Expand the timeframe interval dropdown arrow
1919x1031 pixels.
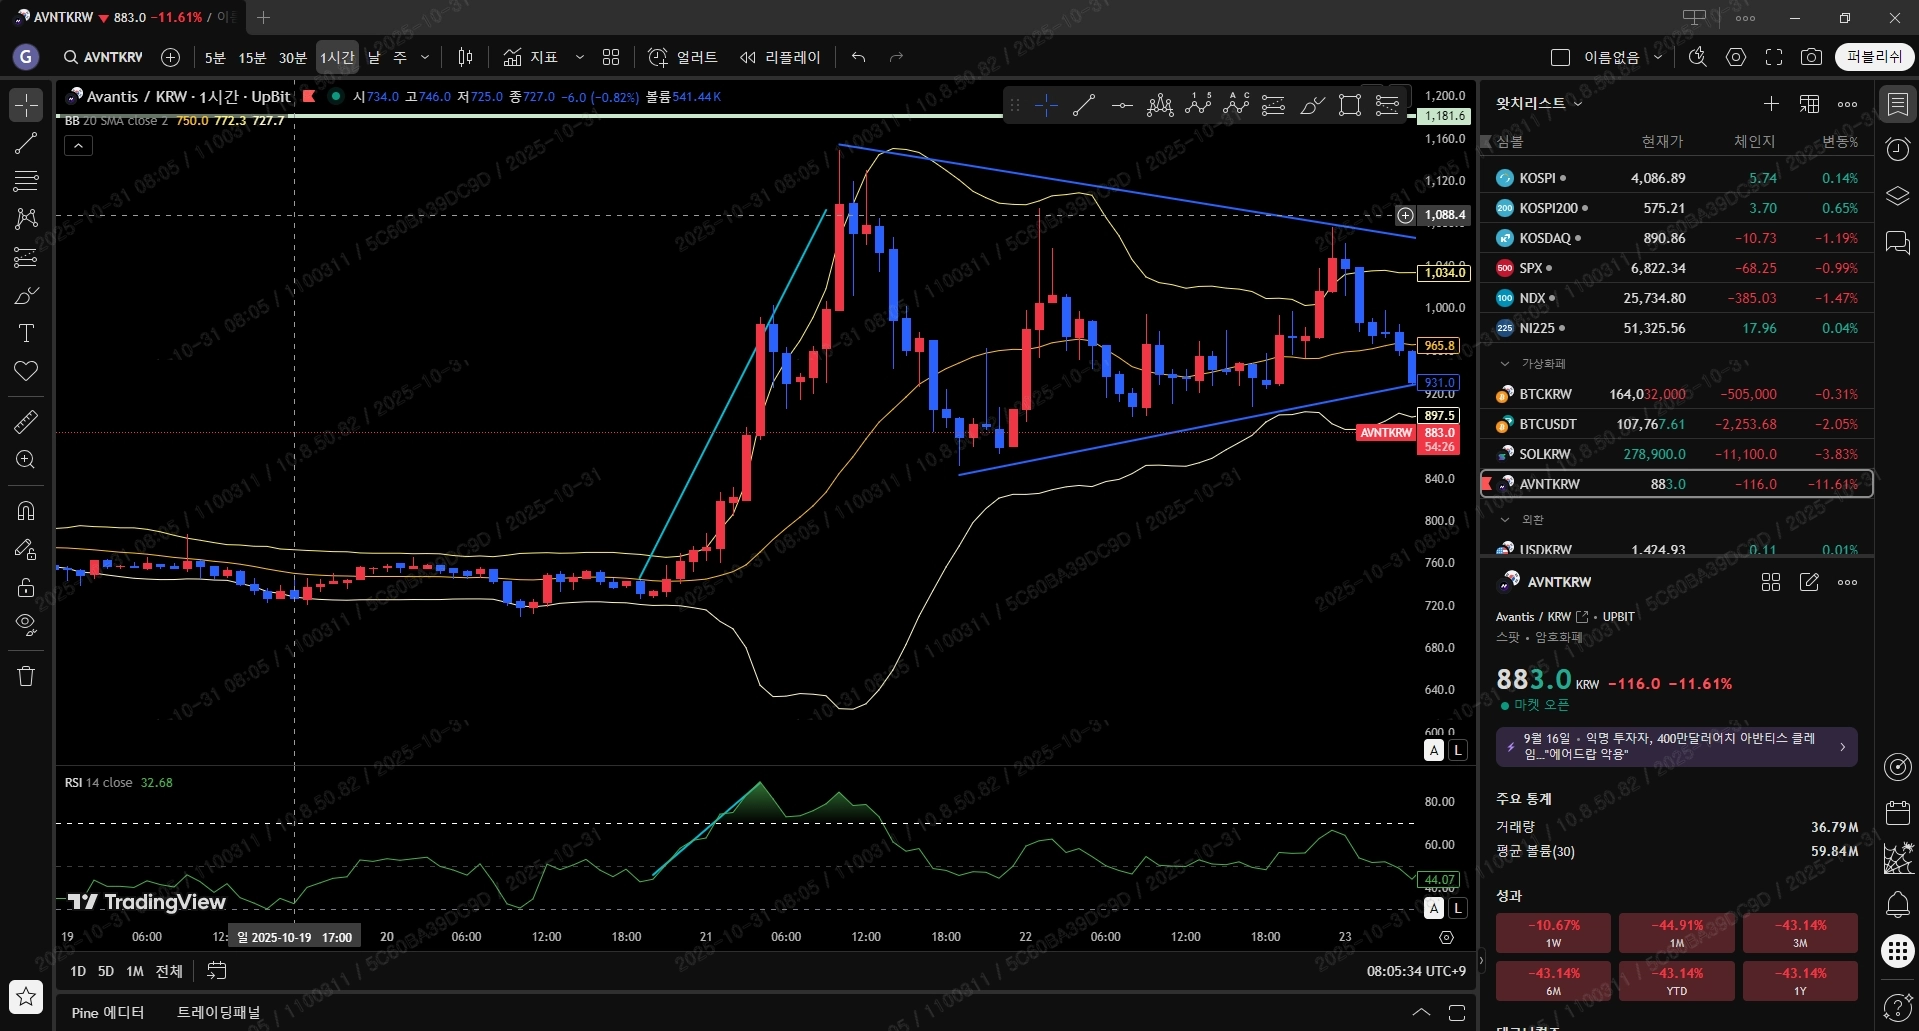point(425,57)
